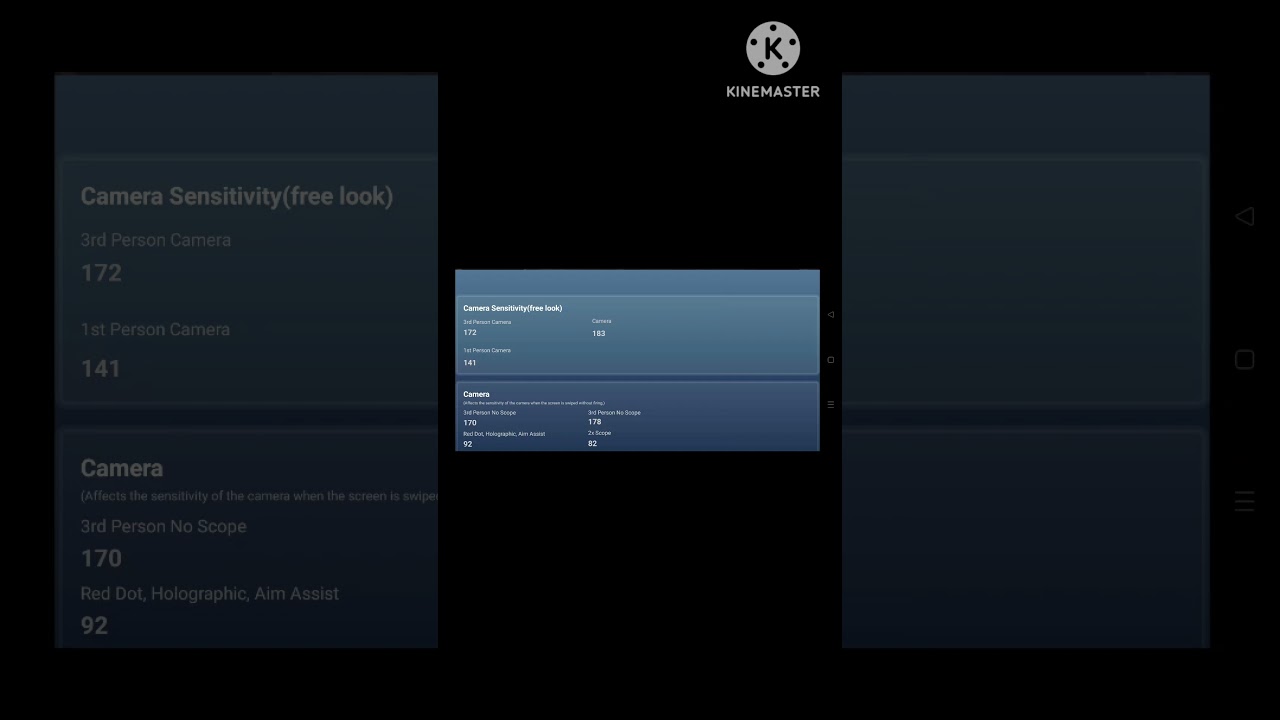Select 3rd Person No Scope value 170 in small center screen
1280x720 pixels.
point(470,423)
